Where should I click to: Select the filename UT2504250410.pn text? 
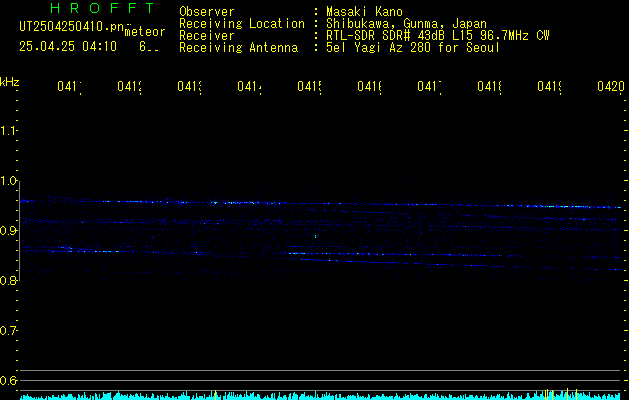click(x=72, y=27)
